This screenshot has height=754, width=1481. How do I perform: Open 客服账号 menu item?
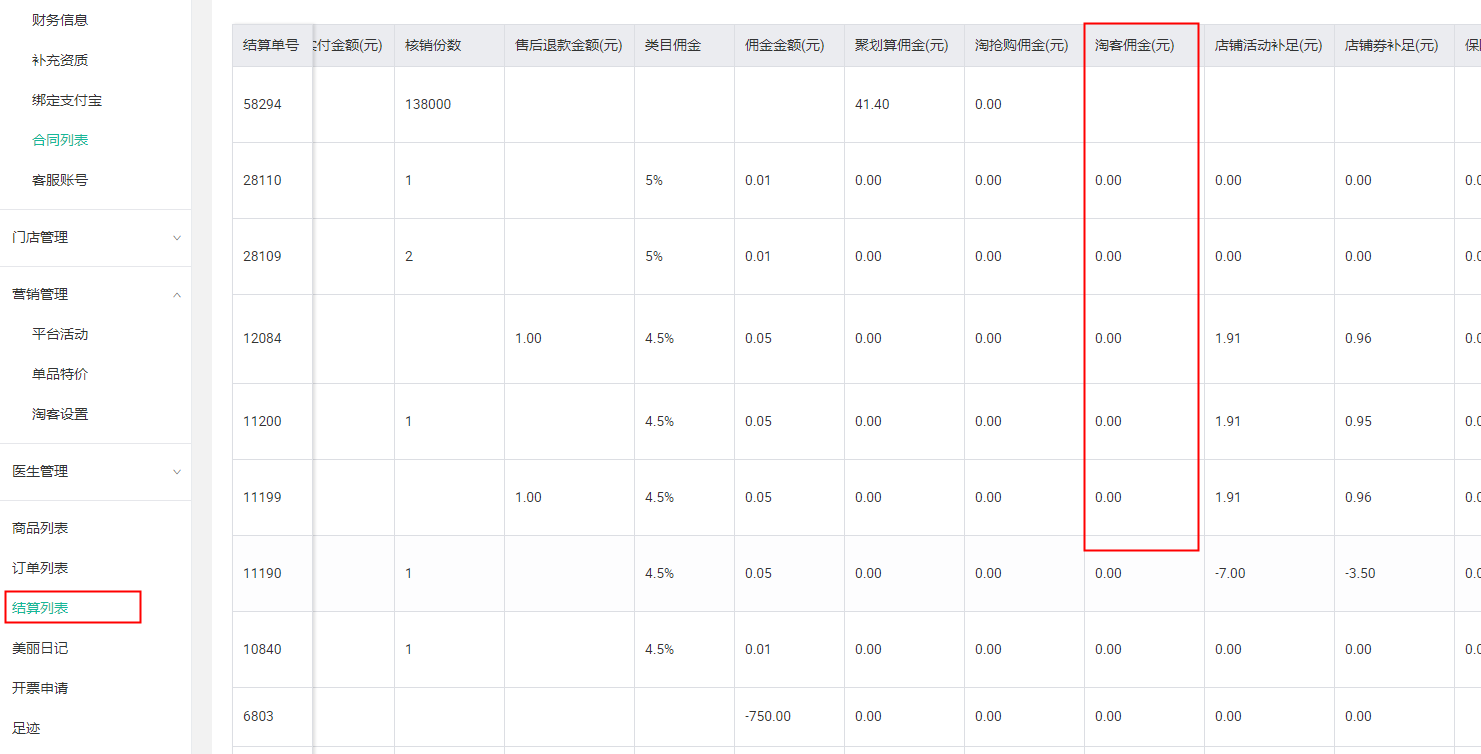tap(60, 180)
